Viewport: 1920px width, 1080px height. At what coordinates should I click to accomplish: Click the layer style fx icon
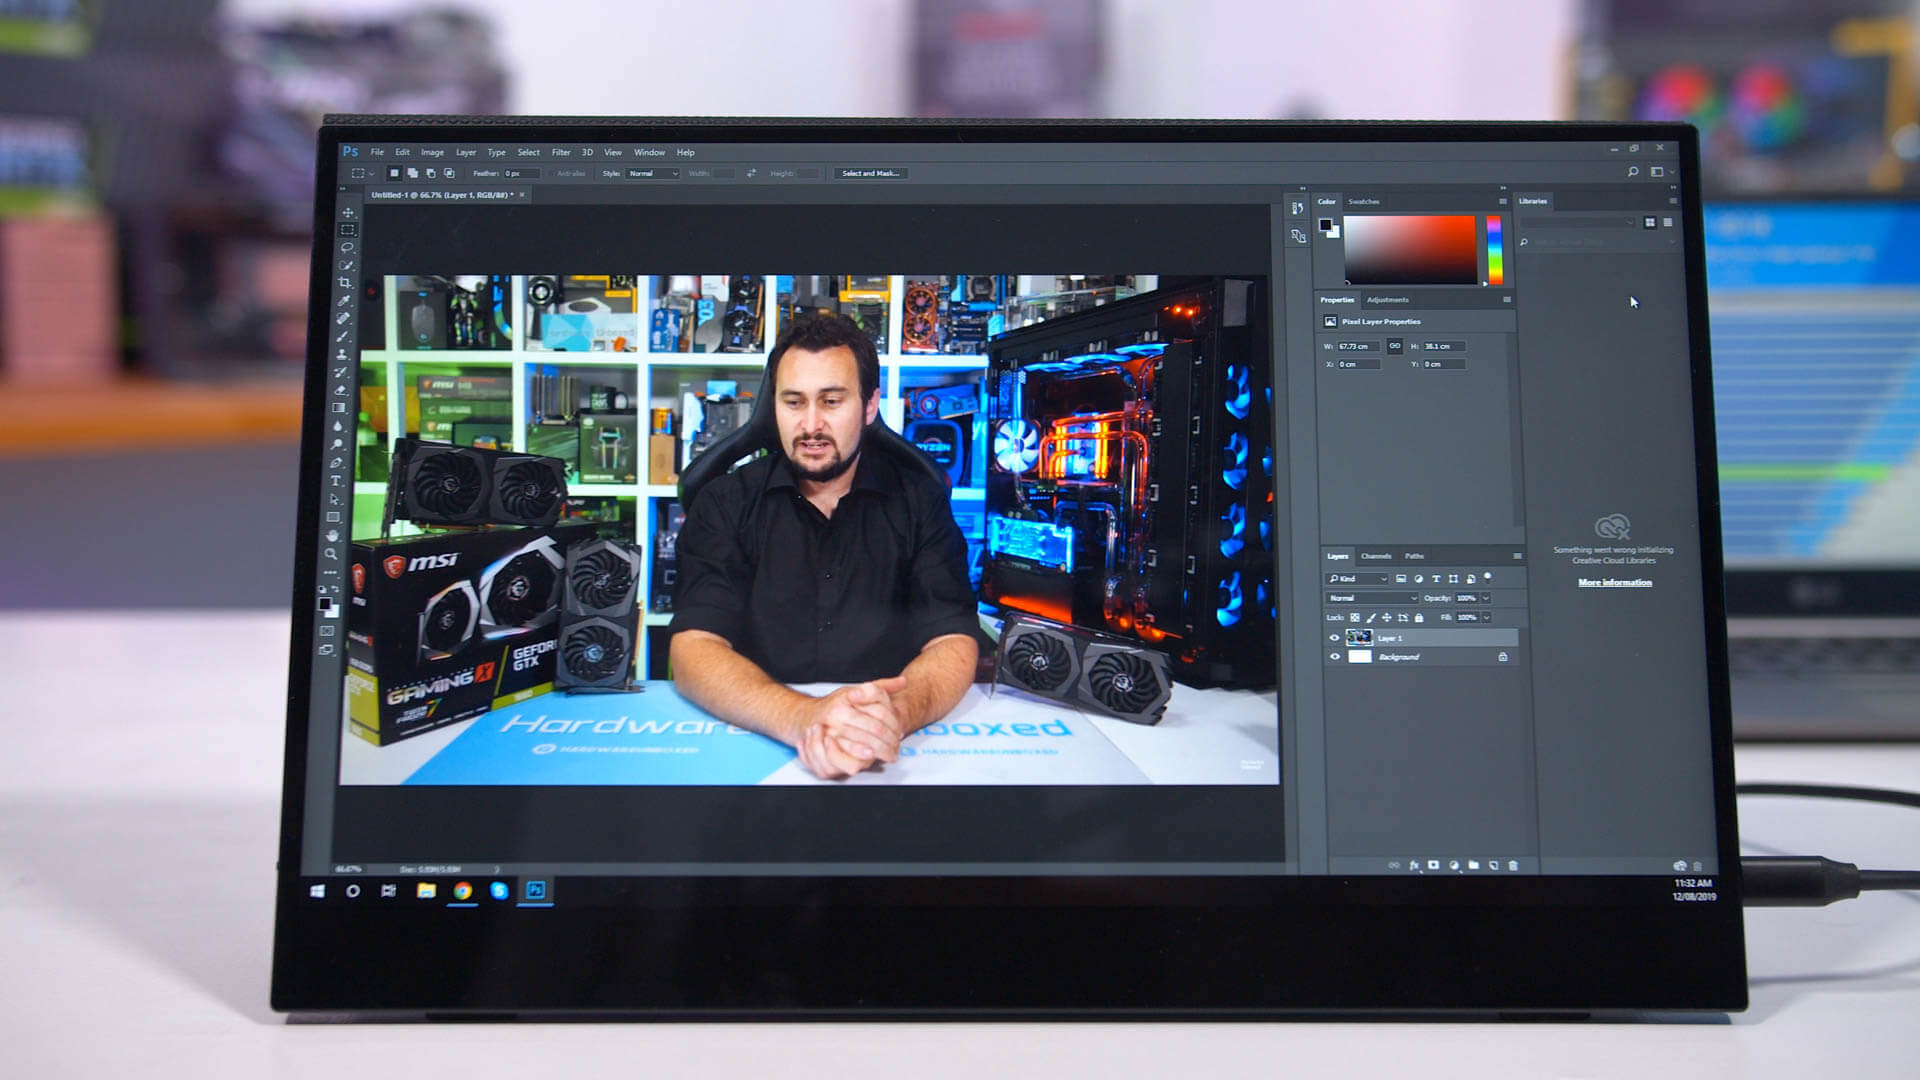pos(1414,865)
